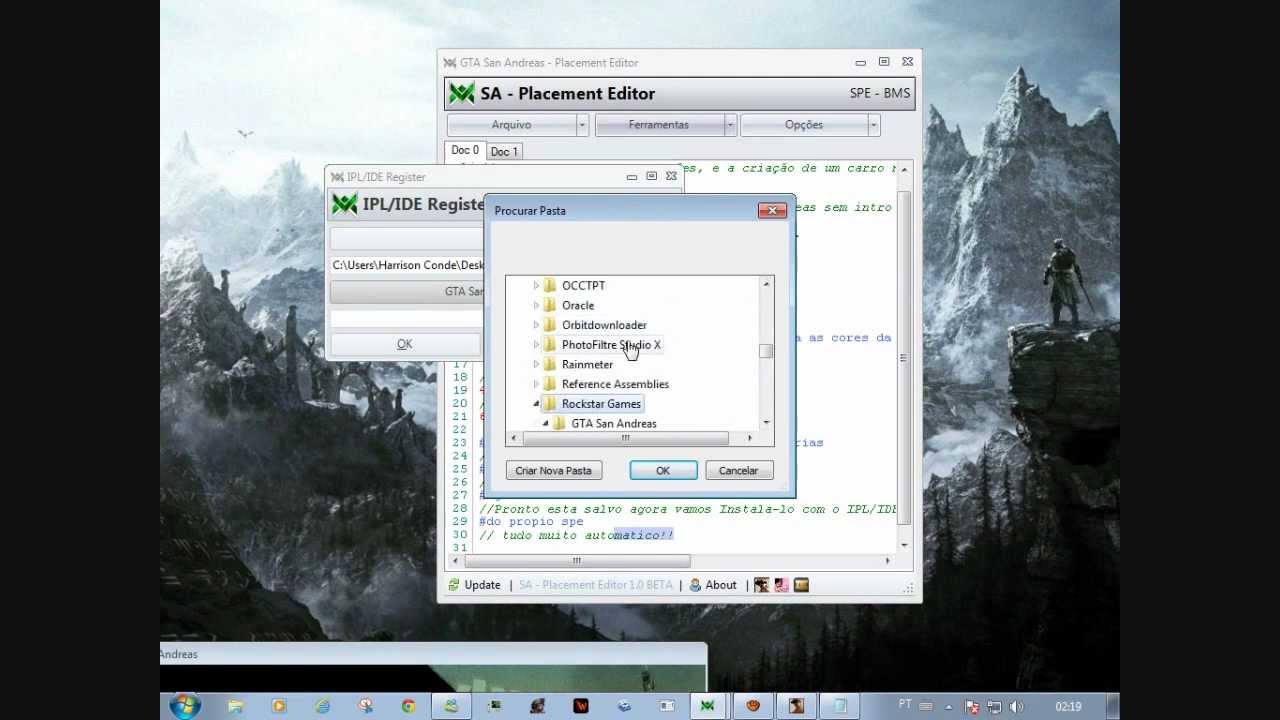Click the Oracle folder icon
This screenshot has height=720, width=1280.
(x=549, y=305)
